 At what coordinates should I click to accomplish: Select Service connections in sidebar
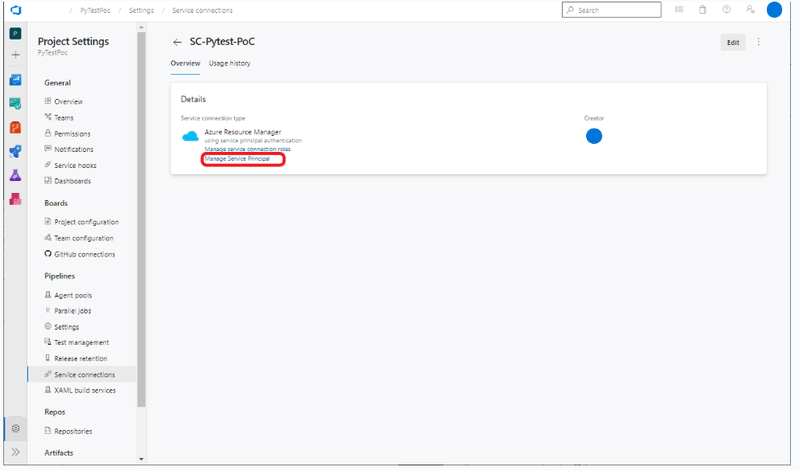(x=82, y=375)
